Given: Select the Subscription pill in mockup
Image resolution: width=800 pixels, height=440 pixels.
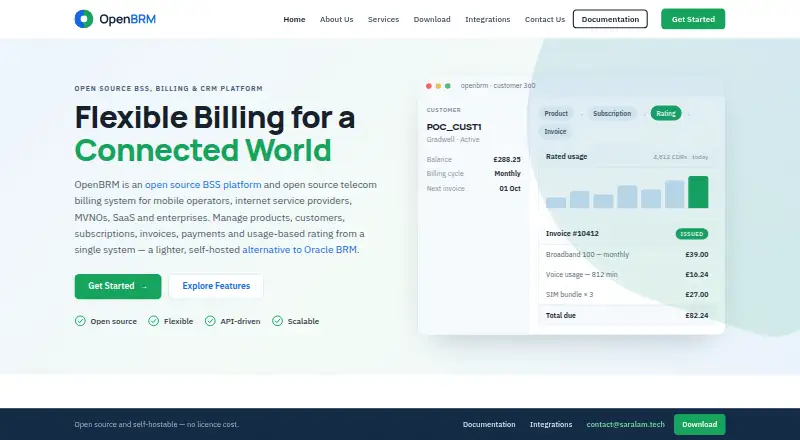Looking at the screenshot, I should pyautogui.click(x=612, y=113).
